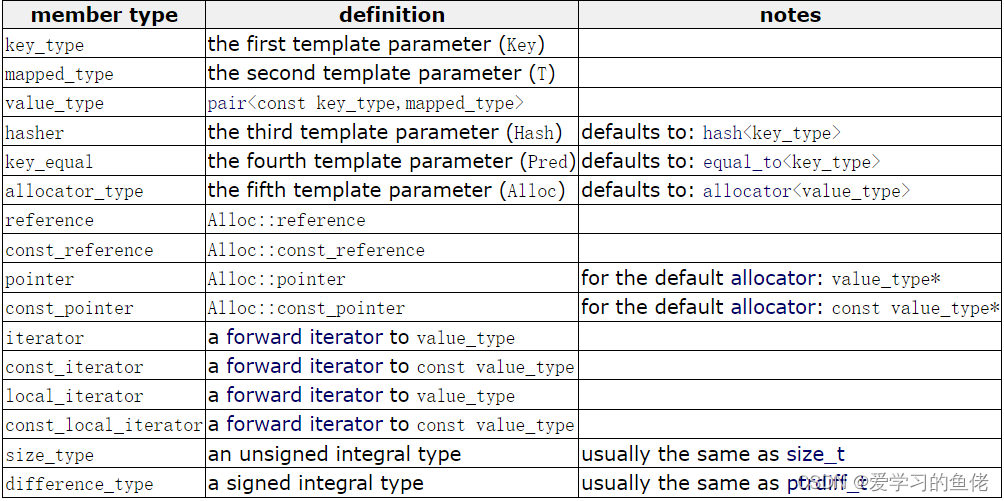Viewport: 1004px width, 501px height.
Task: Click the "definition" column header
Action: [392, 15]
